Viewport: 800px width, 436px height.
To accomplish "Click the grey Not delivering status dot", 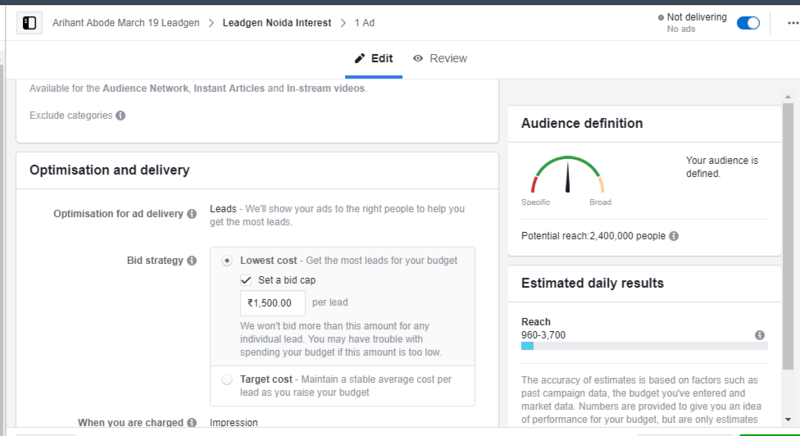I will (661, 18).
